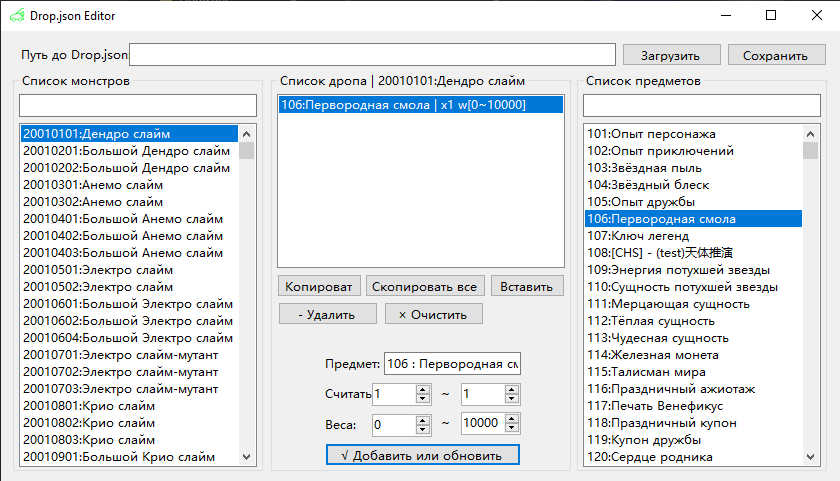The height and width of the screenshot is (481, 840).
Task: Click the Drop.json Editor app icon
Action: point(15,15)
